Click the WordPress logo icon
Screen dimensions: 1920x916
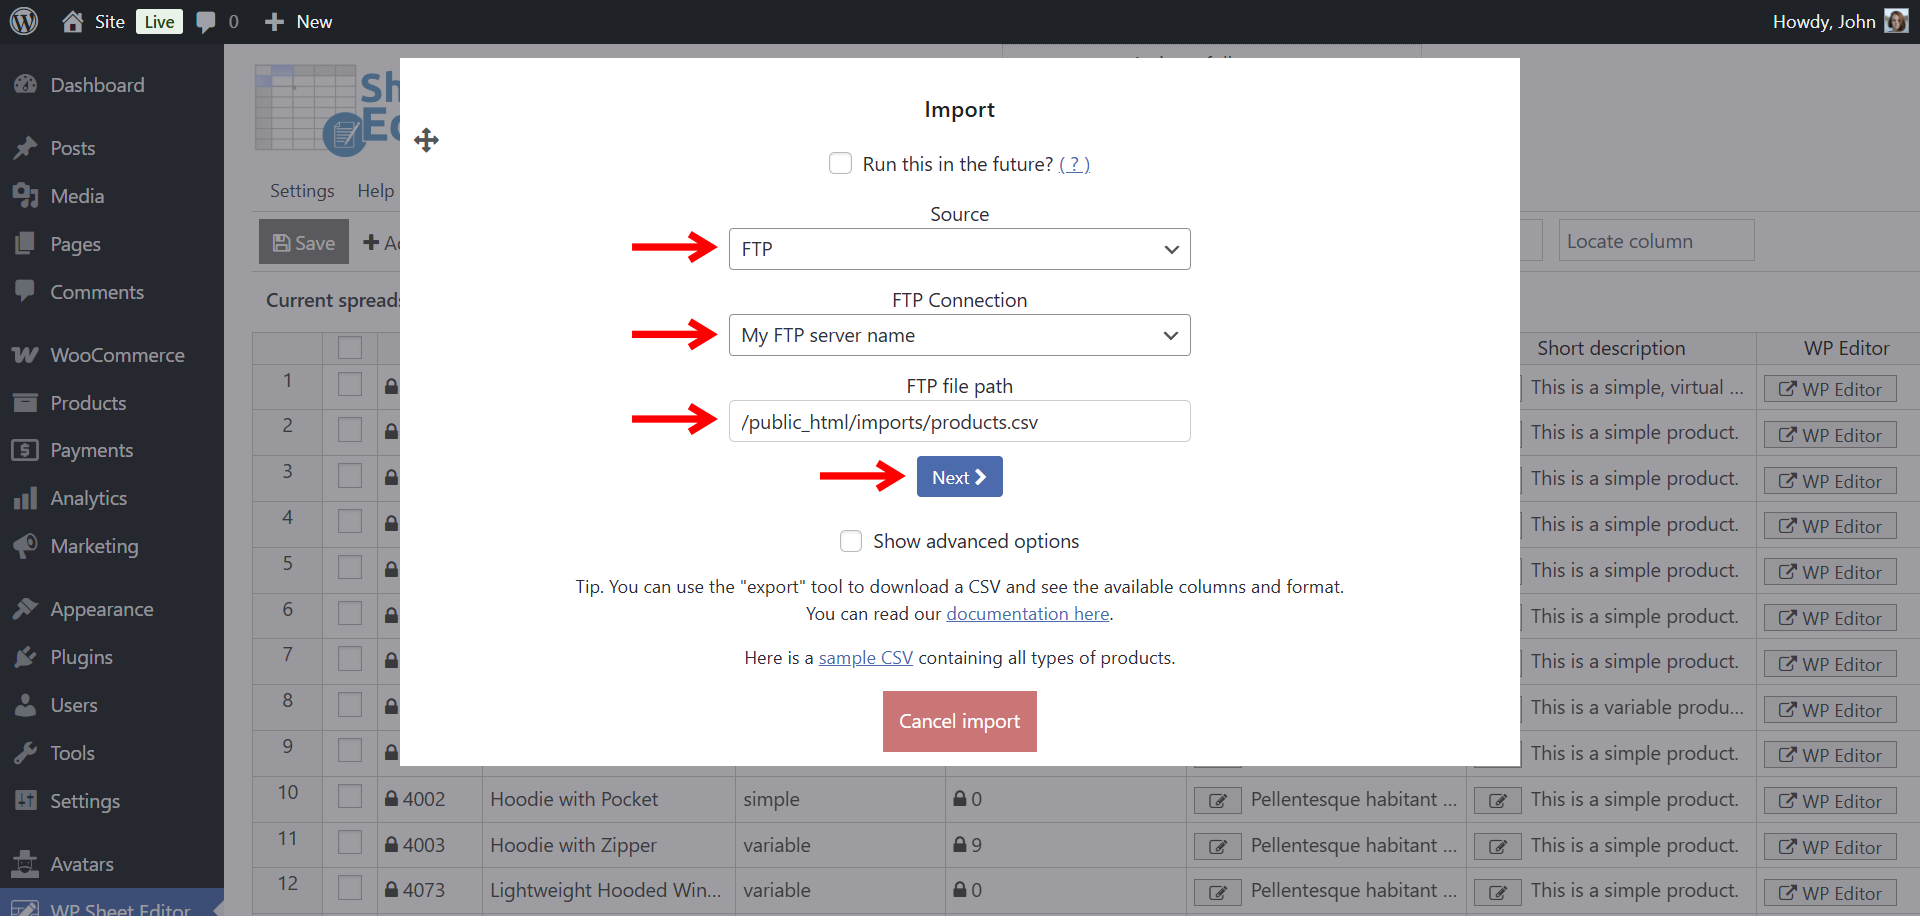pos(24,21)
